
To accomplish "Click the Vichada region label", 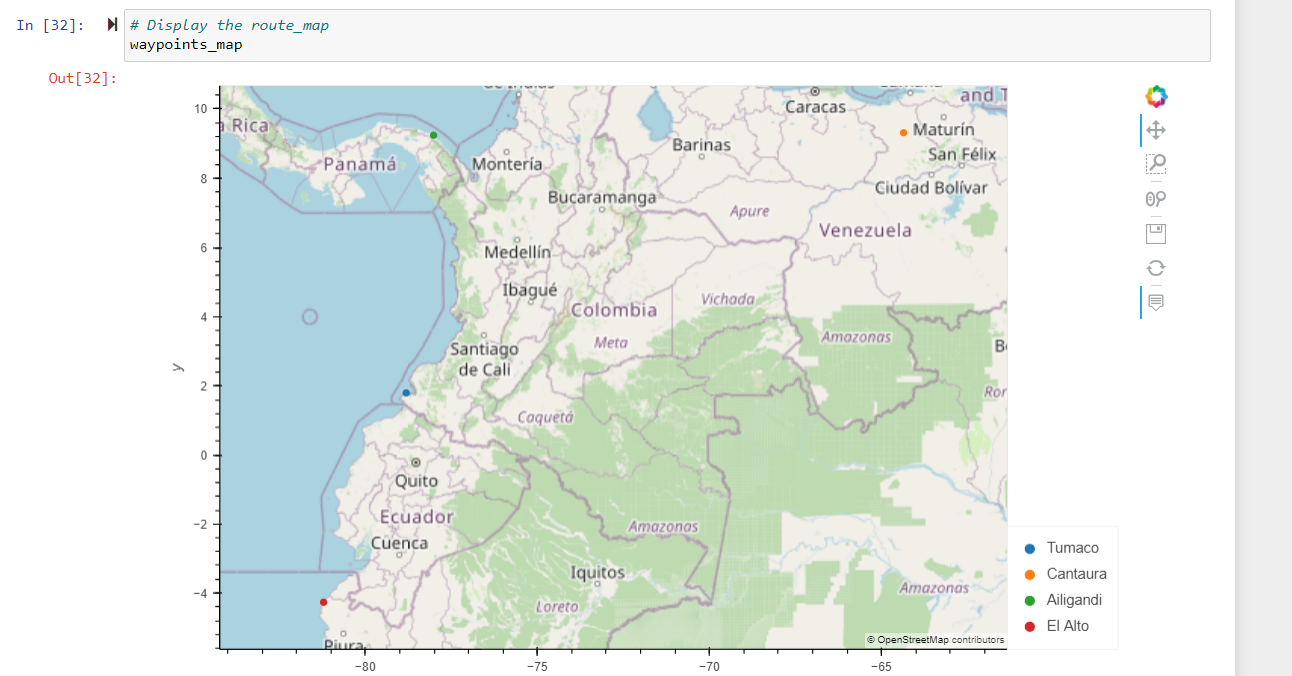I will 728,299.
